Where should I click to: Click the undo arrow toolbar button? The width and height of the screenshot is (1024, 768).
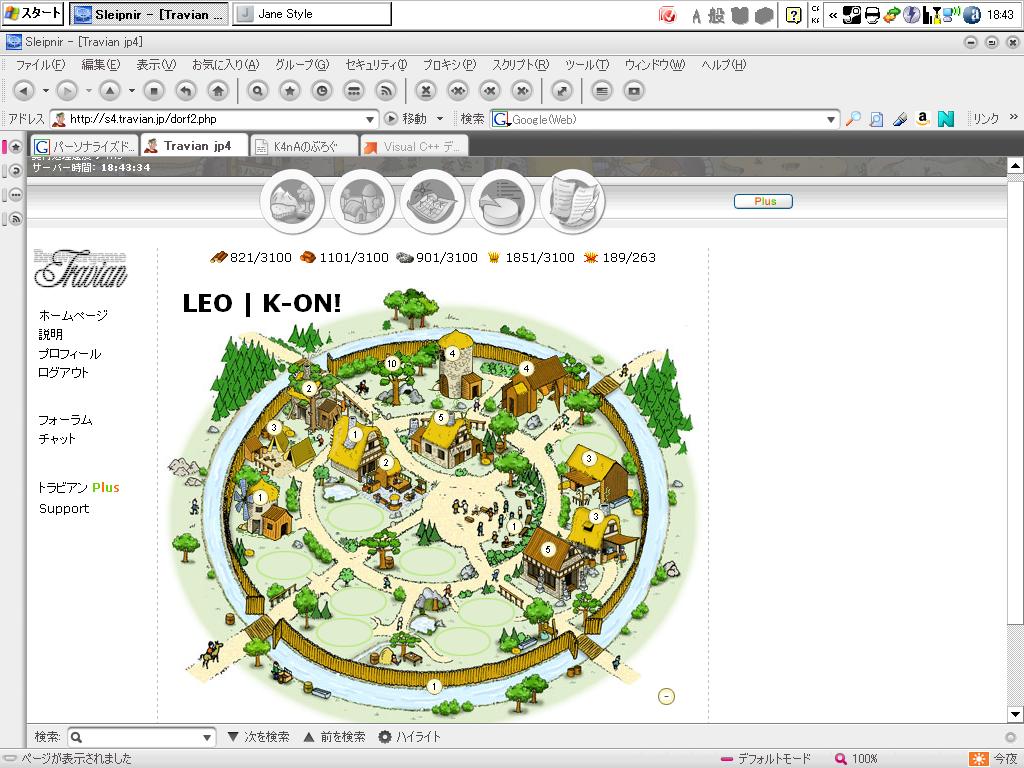coord(186,91)
